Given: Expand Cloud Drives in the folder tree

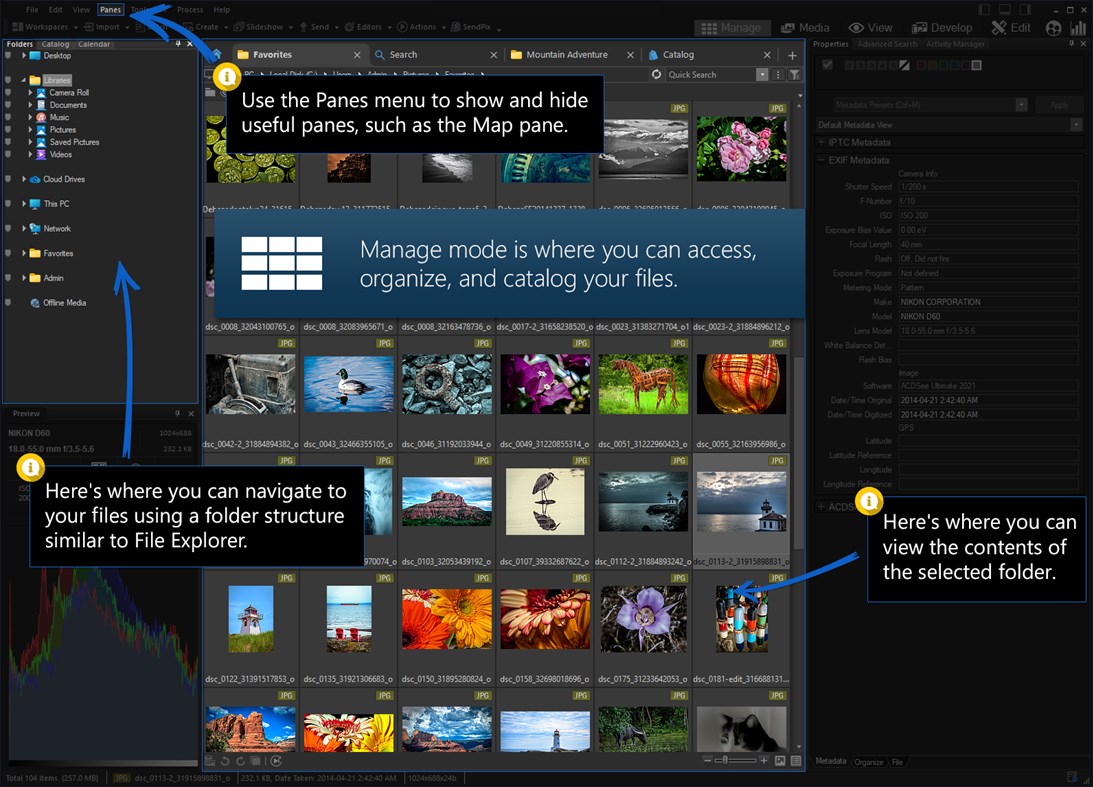Looking at the screenshot, I should click(x=22, y=179).
